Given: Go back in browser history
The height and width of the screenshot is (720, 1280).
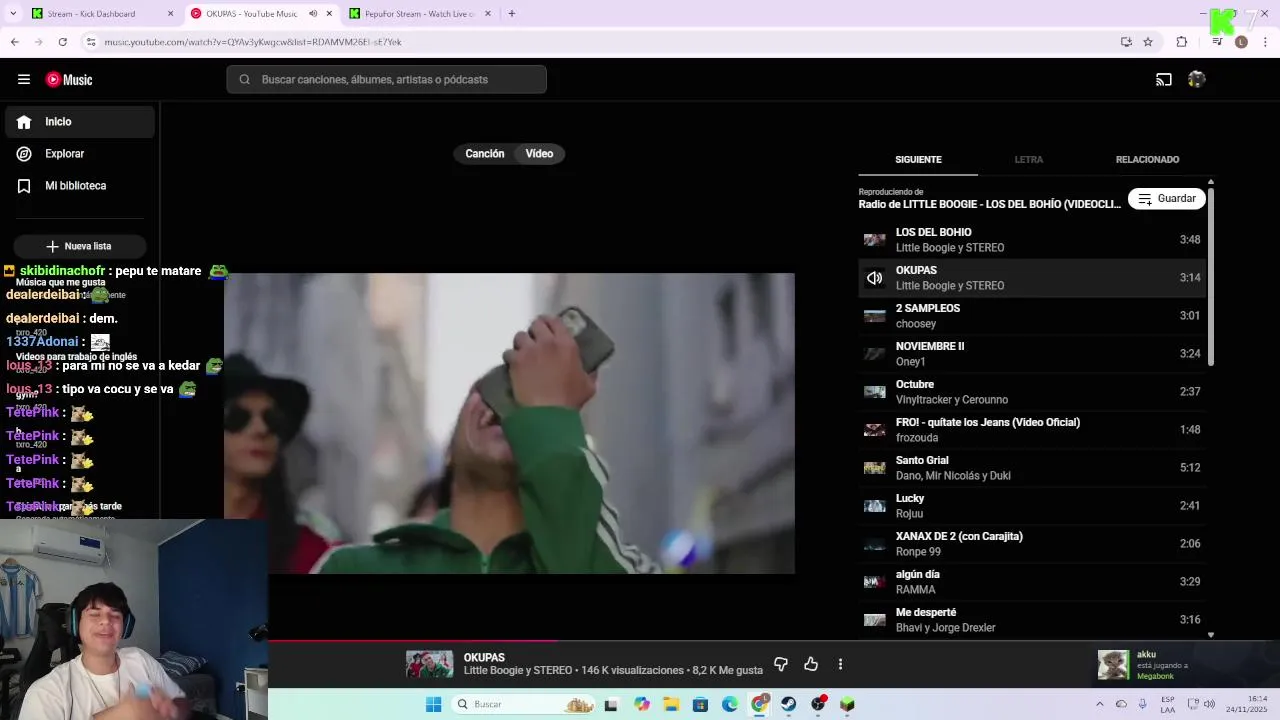Looking at the screenshot, I should [x=14, y=42].
